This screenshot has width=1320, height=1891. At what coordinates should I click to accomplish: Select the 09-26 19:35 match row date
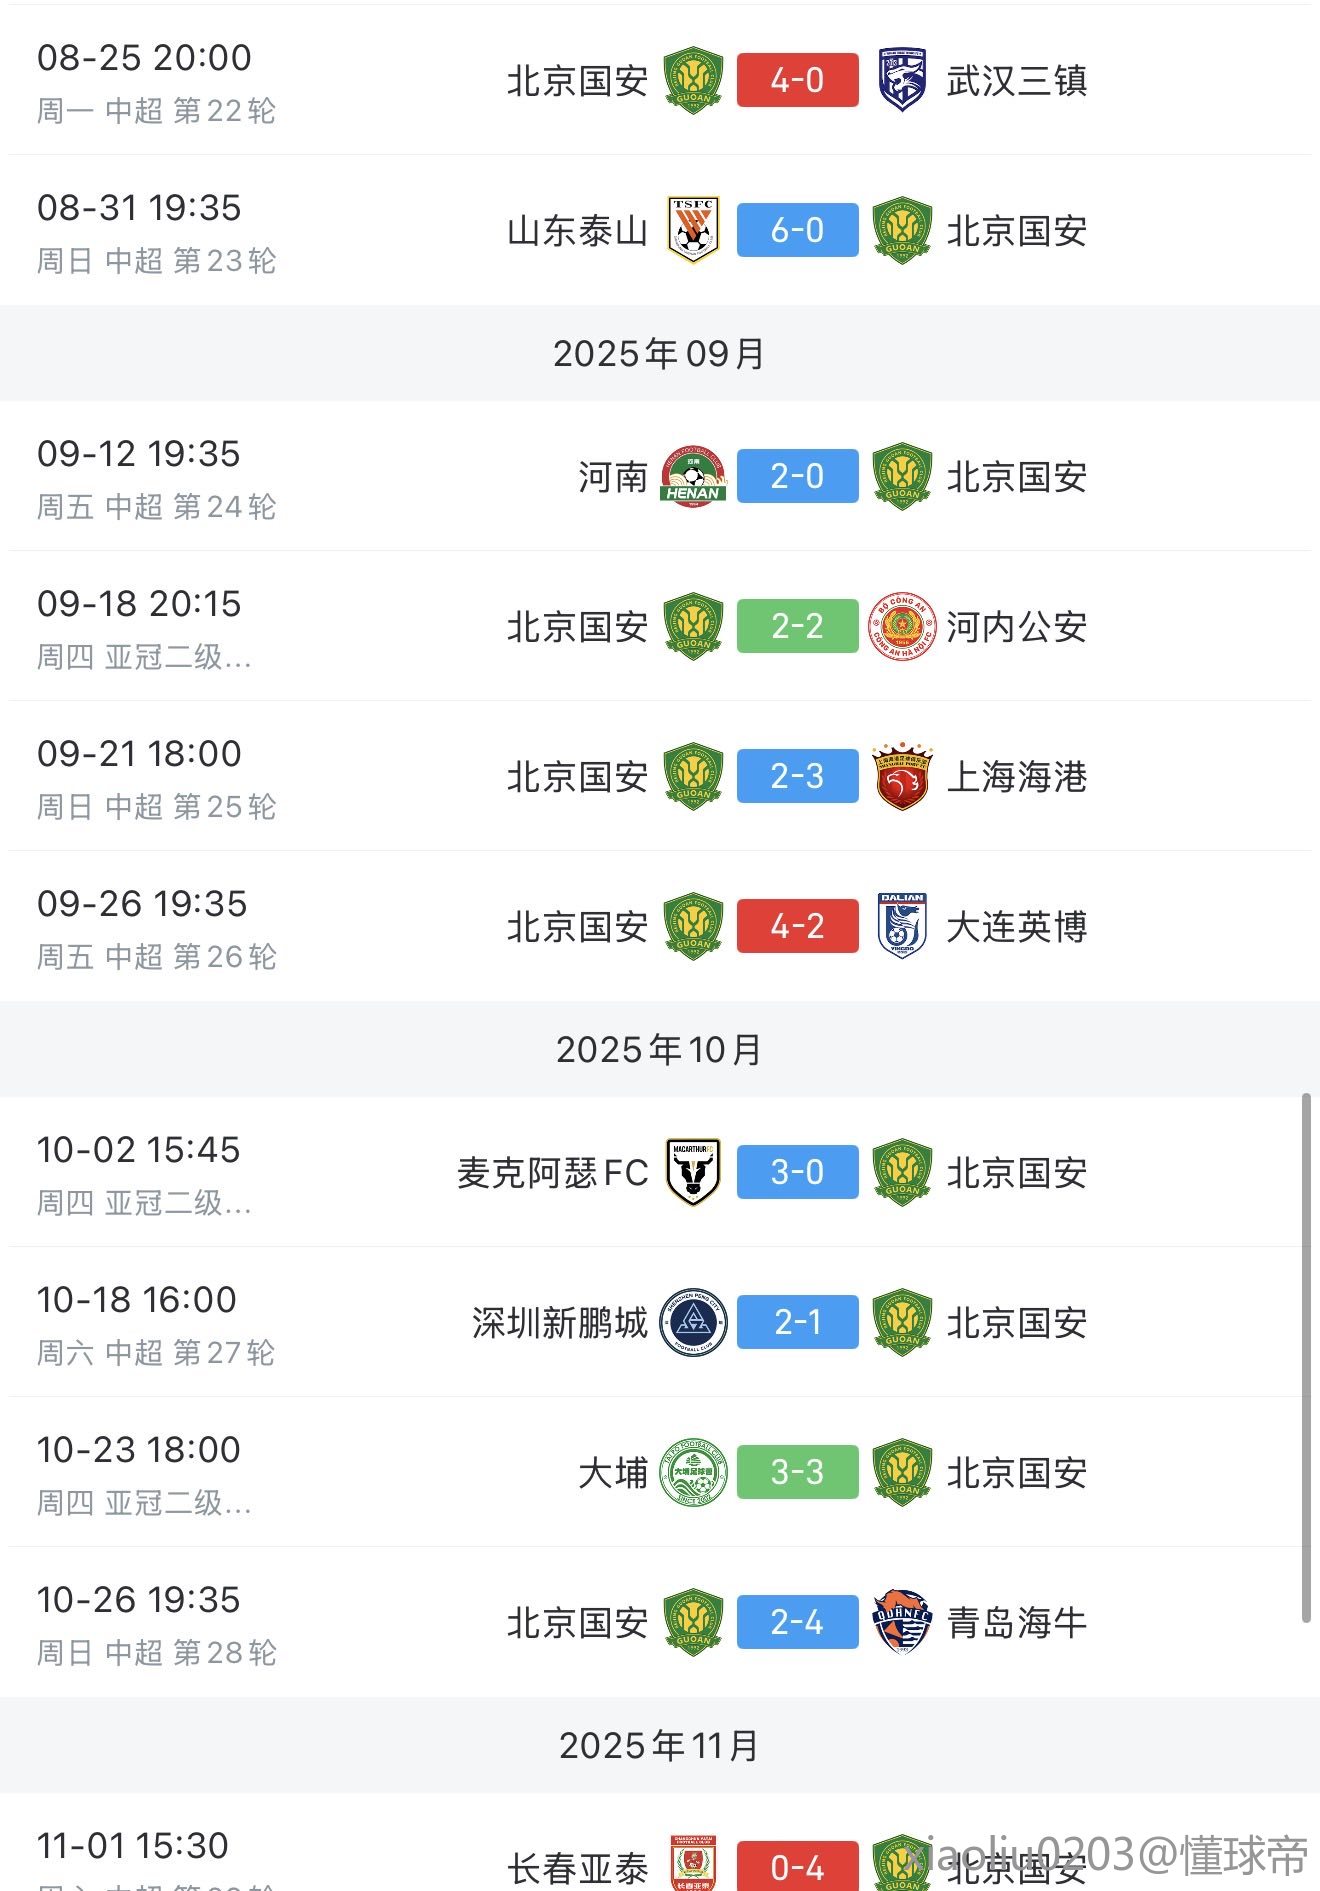pyautogui.click(x=142, y=904)
